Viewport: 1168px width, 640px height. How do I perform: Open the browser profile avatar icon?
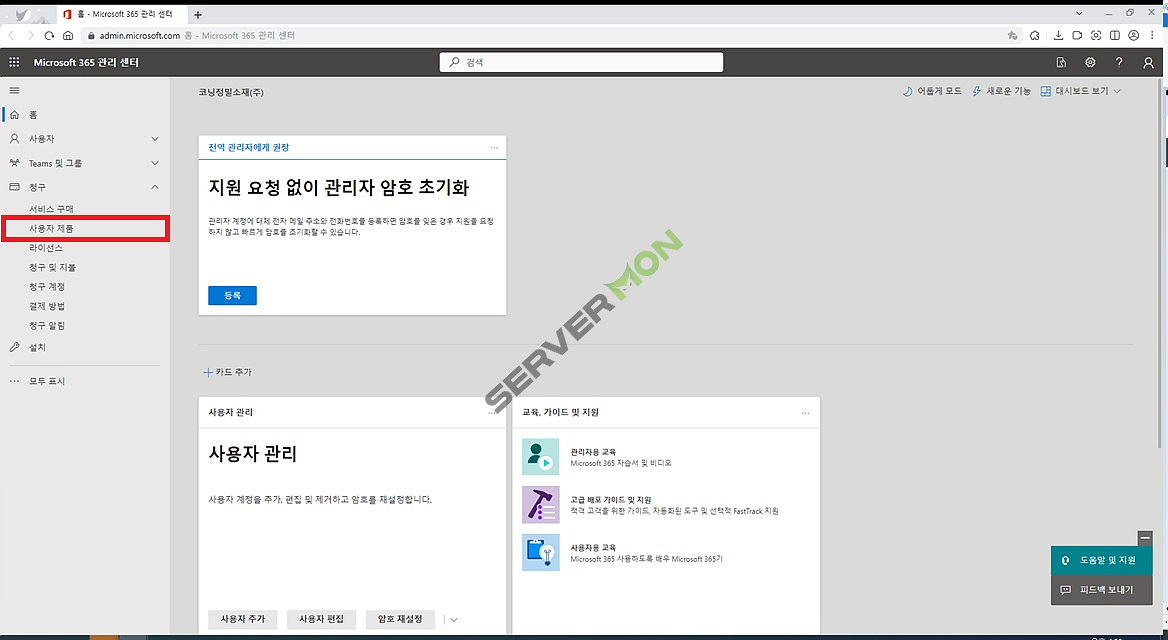[1133, 35]
